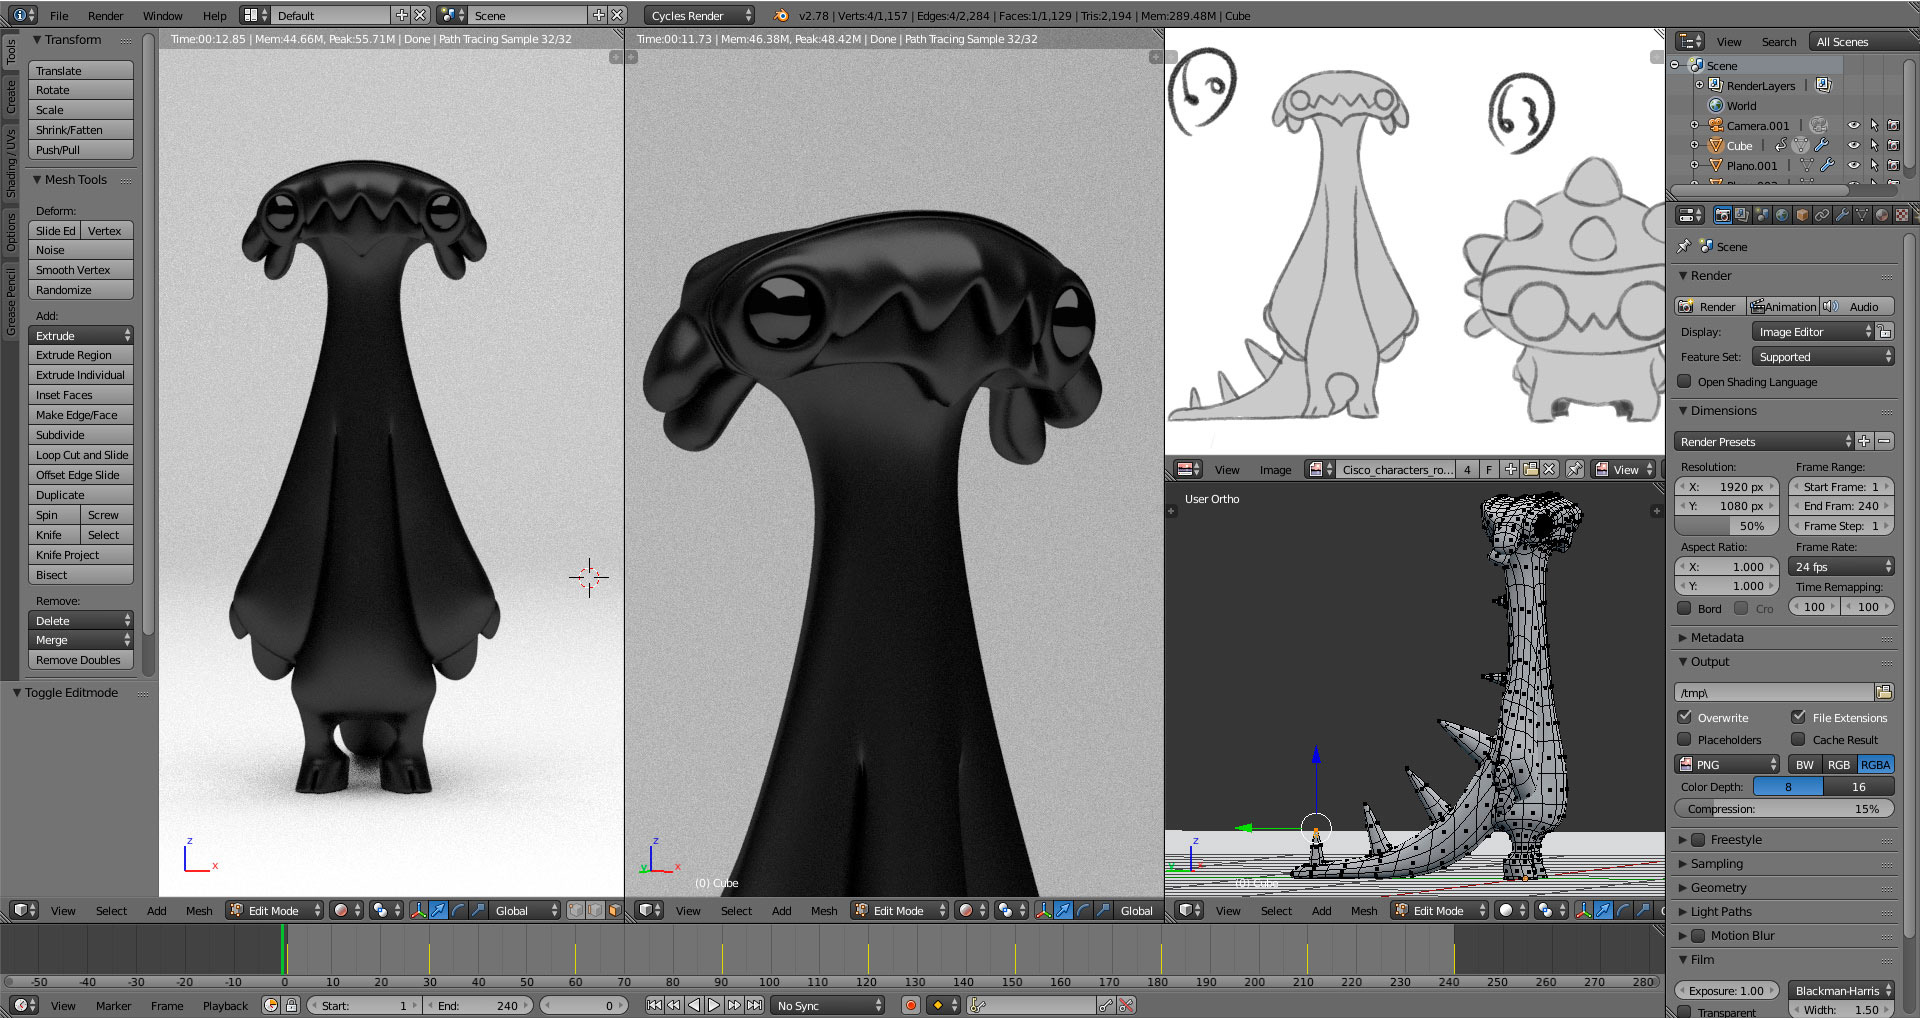Jump to end frame in timeline

pyautogui.click(x=755, y=1005)
